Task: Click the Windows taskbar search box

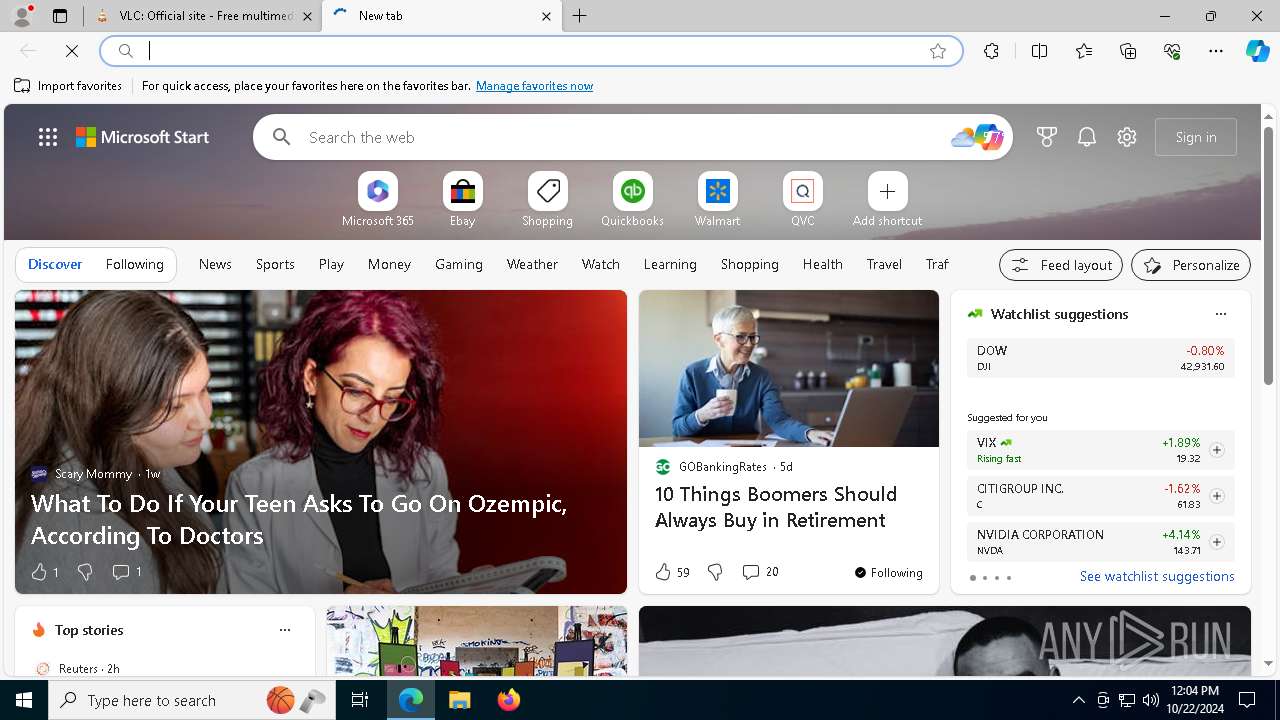Action: point(192,700)
